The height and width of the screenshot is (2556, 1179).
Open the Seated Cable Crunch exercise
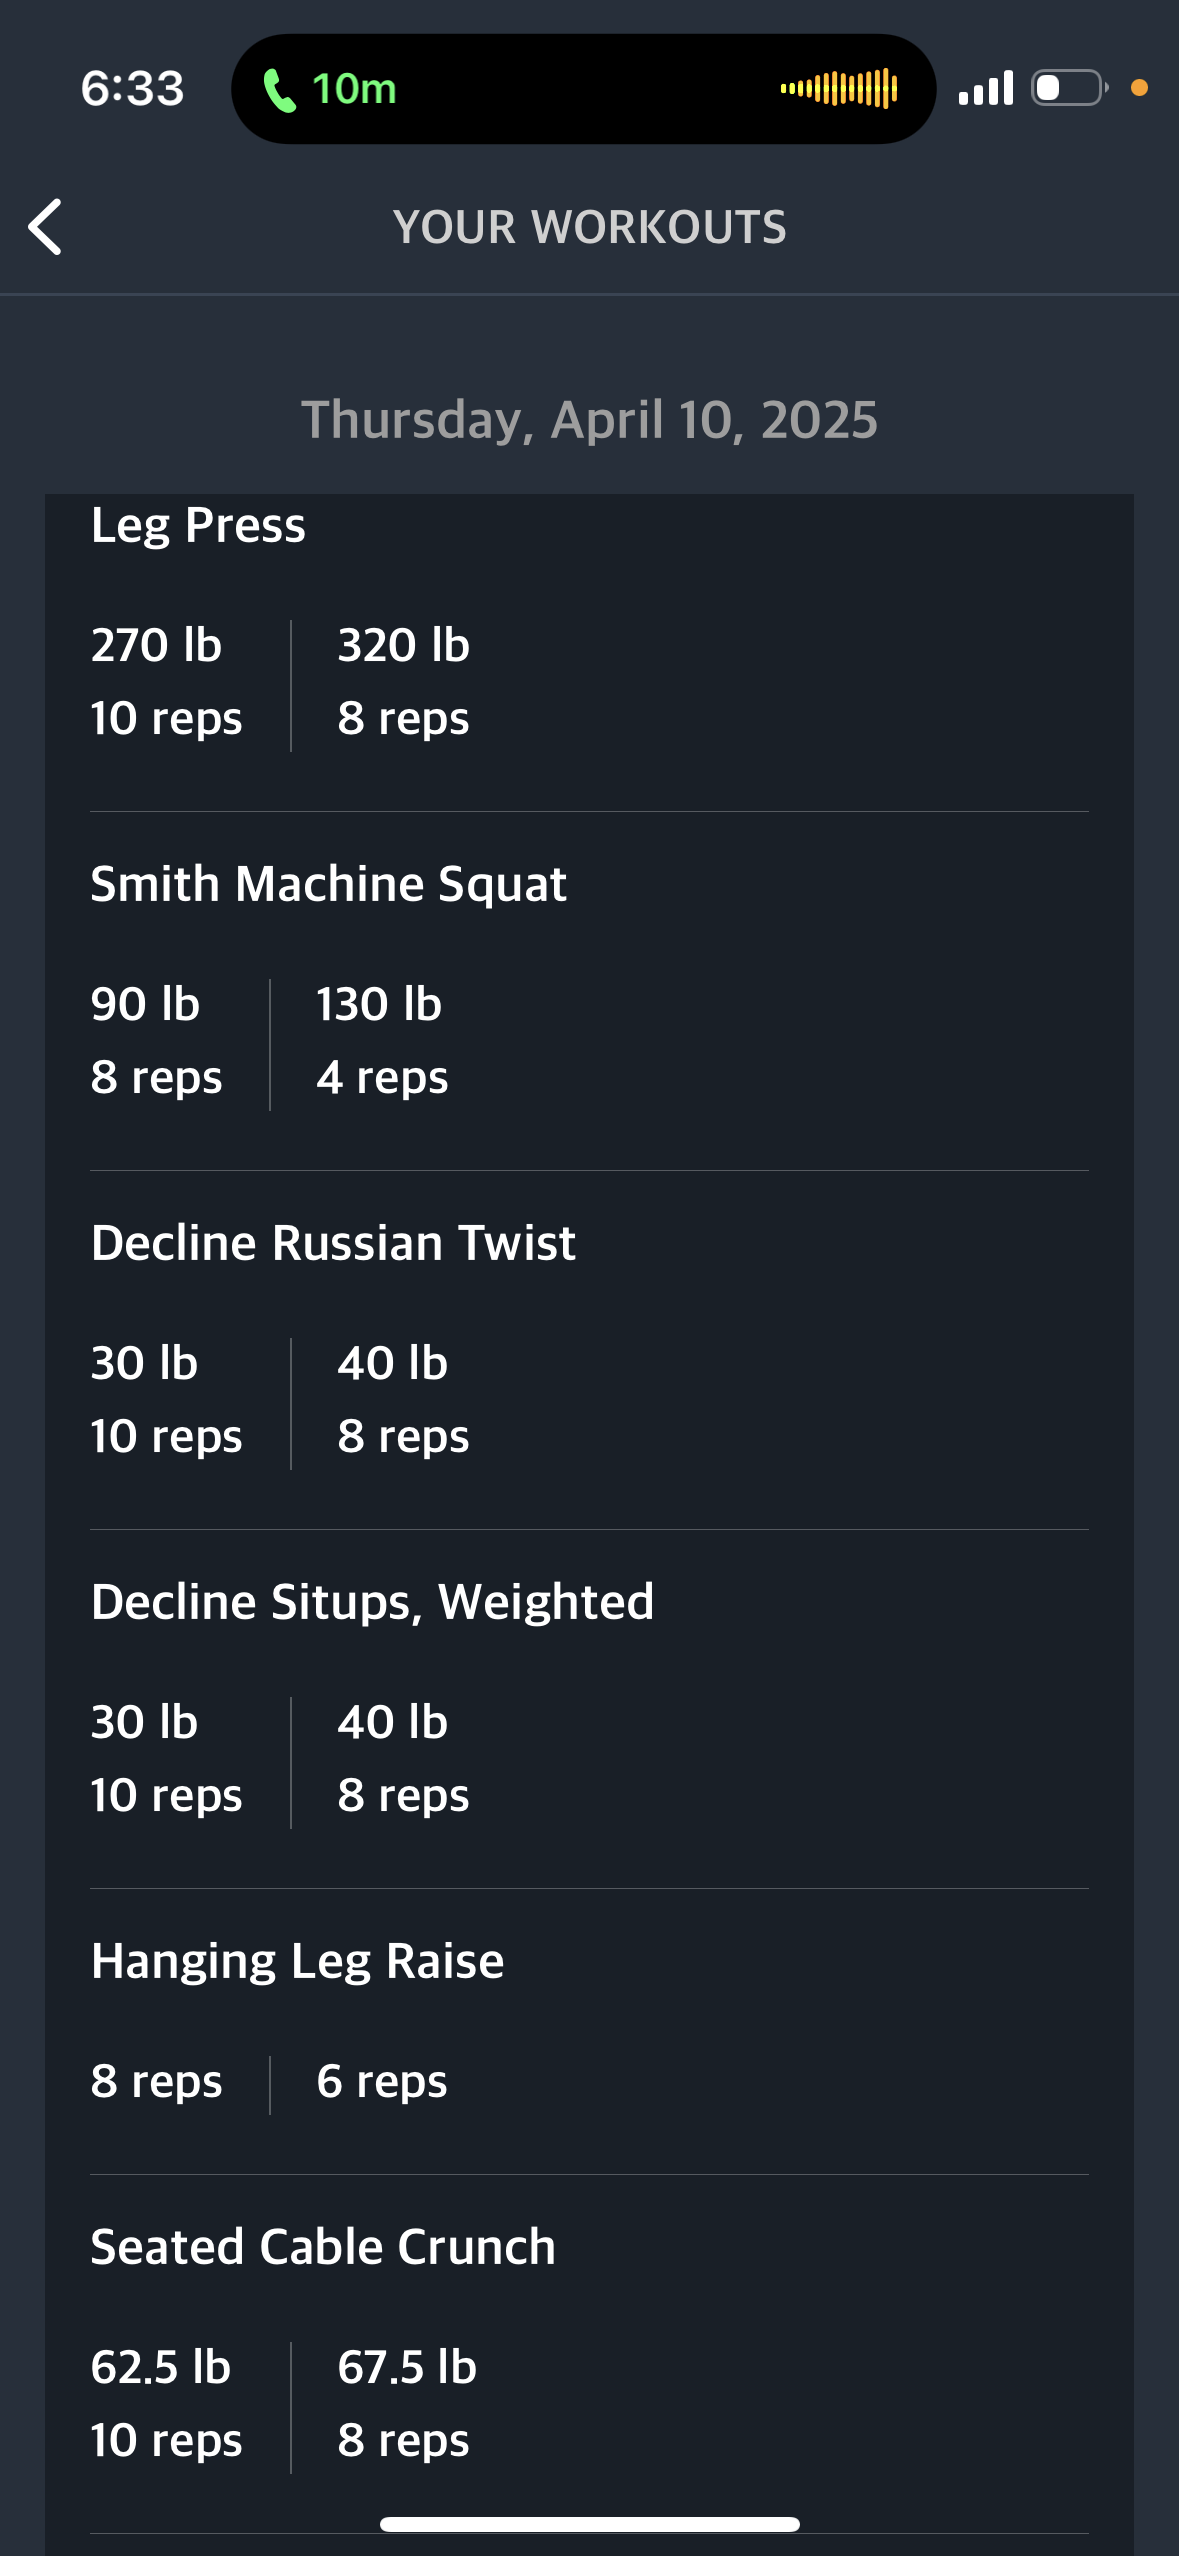point(322,2247)
